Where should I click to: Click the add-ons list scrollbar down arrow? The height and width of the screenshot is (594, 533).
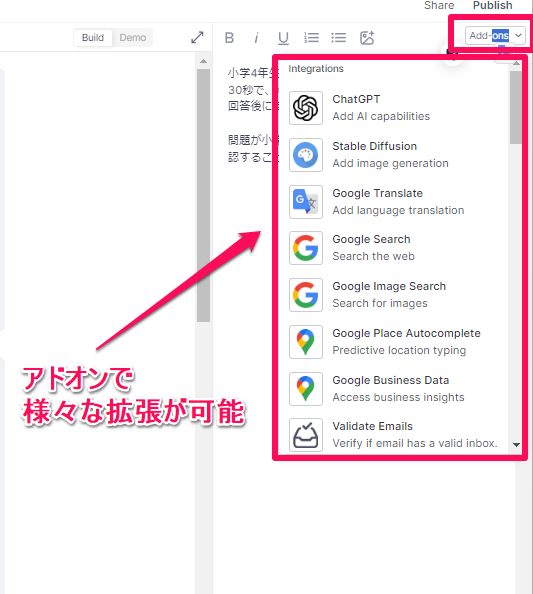(516, 445)
